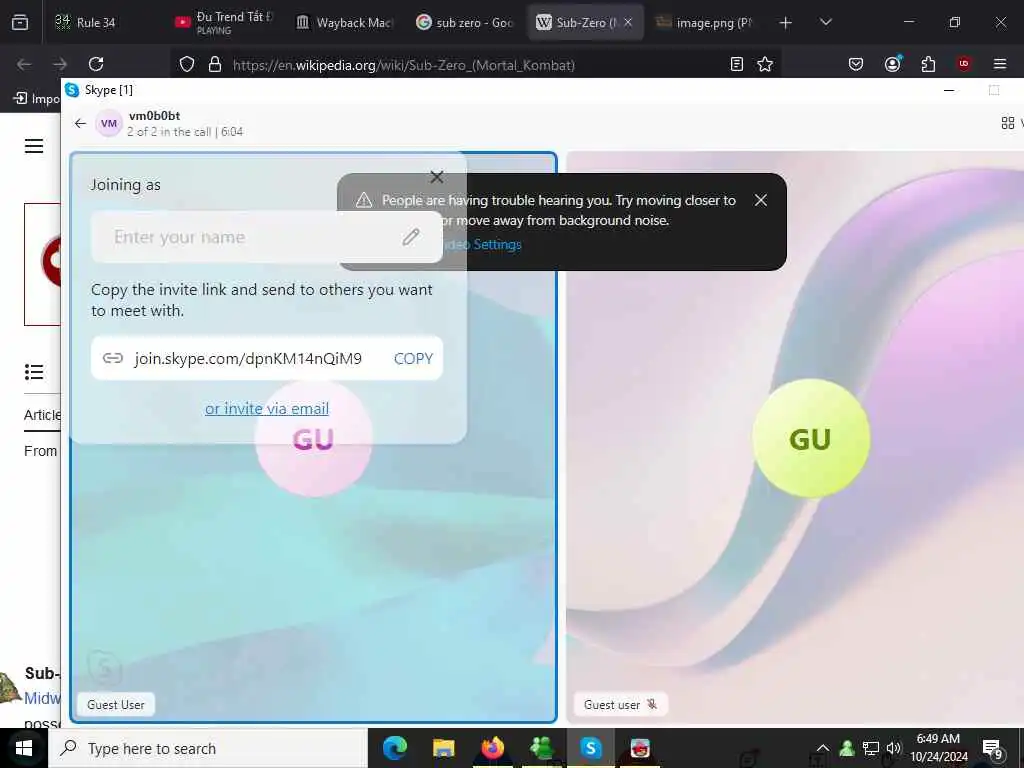Click the Guest User label on left tile
This screenshot has height=768, width=1024.
tap(116, 705)
